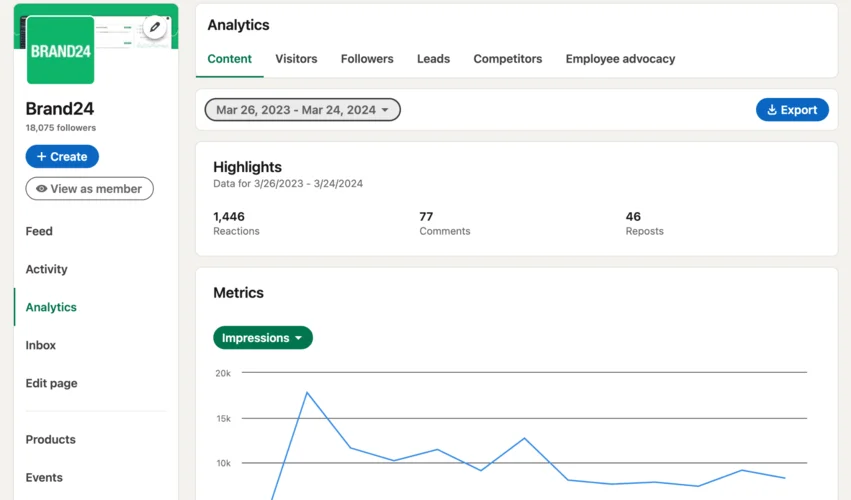Switch to the Content tab

(230, 59)
